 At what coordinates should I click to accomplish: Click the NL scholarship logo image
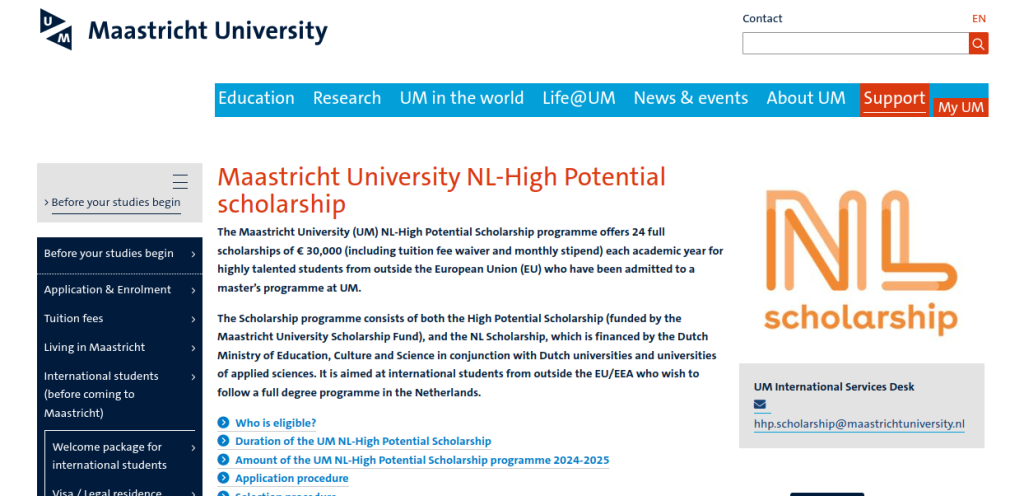tap(861, 262)
